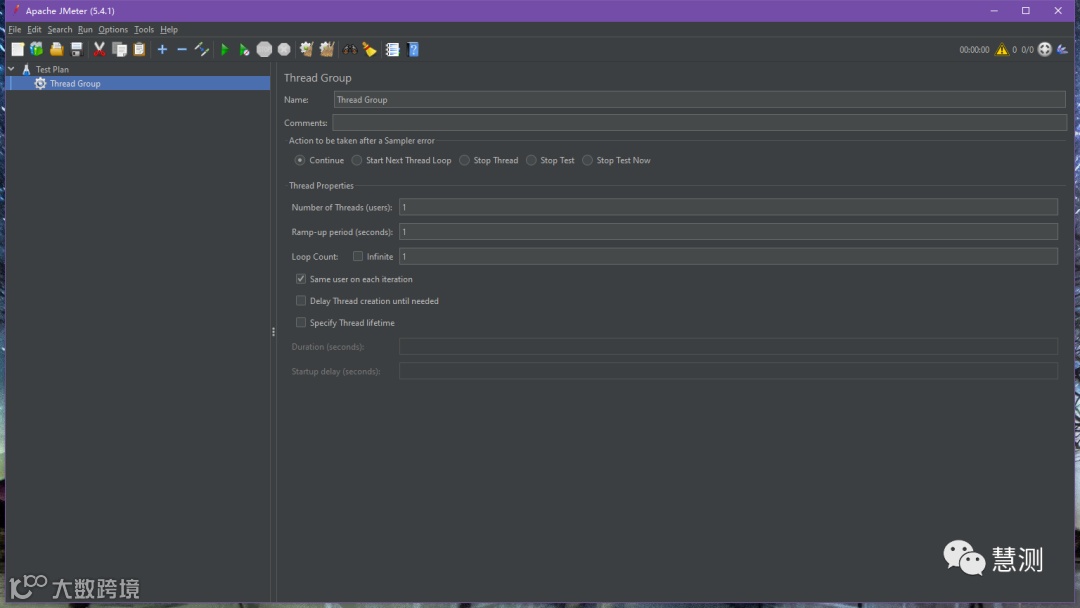The height and width of the screenshot is (608, 1080).
Task: Click the yellow warning triangle log icon
Action: pos(1001,49)
